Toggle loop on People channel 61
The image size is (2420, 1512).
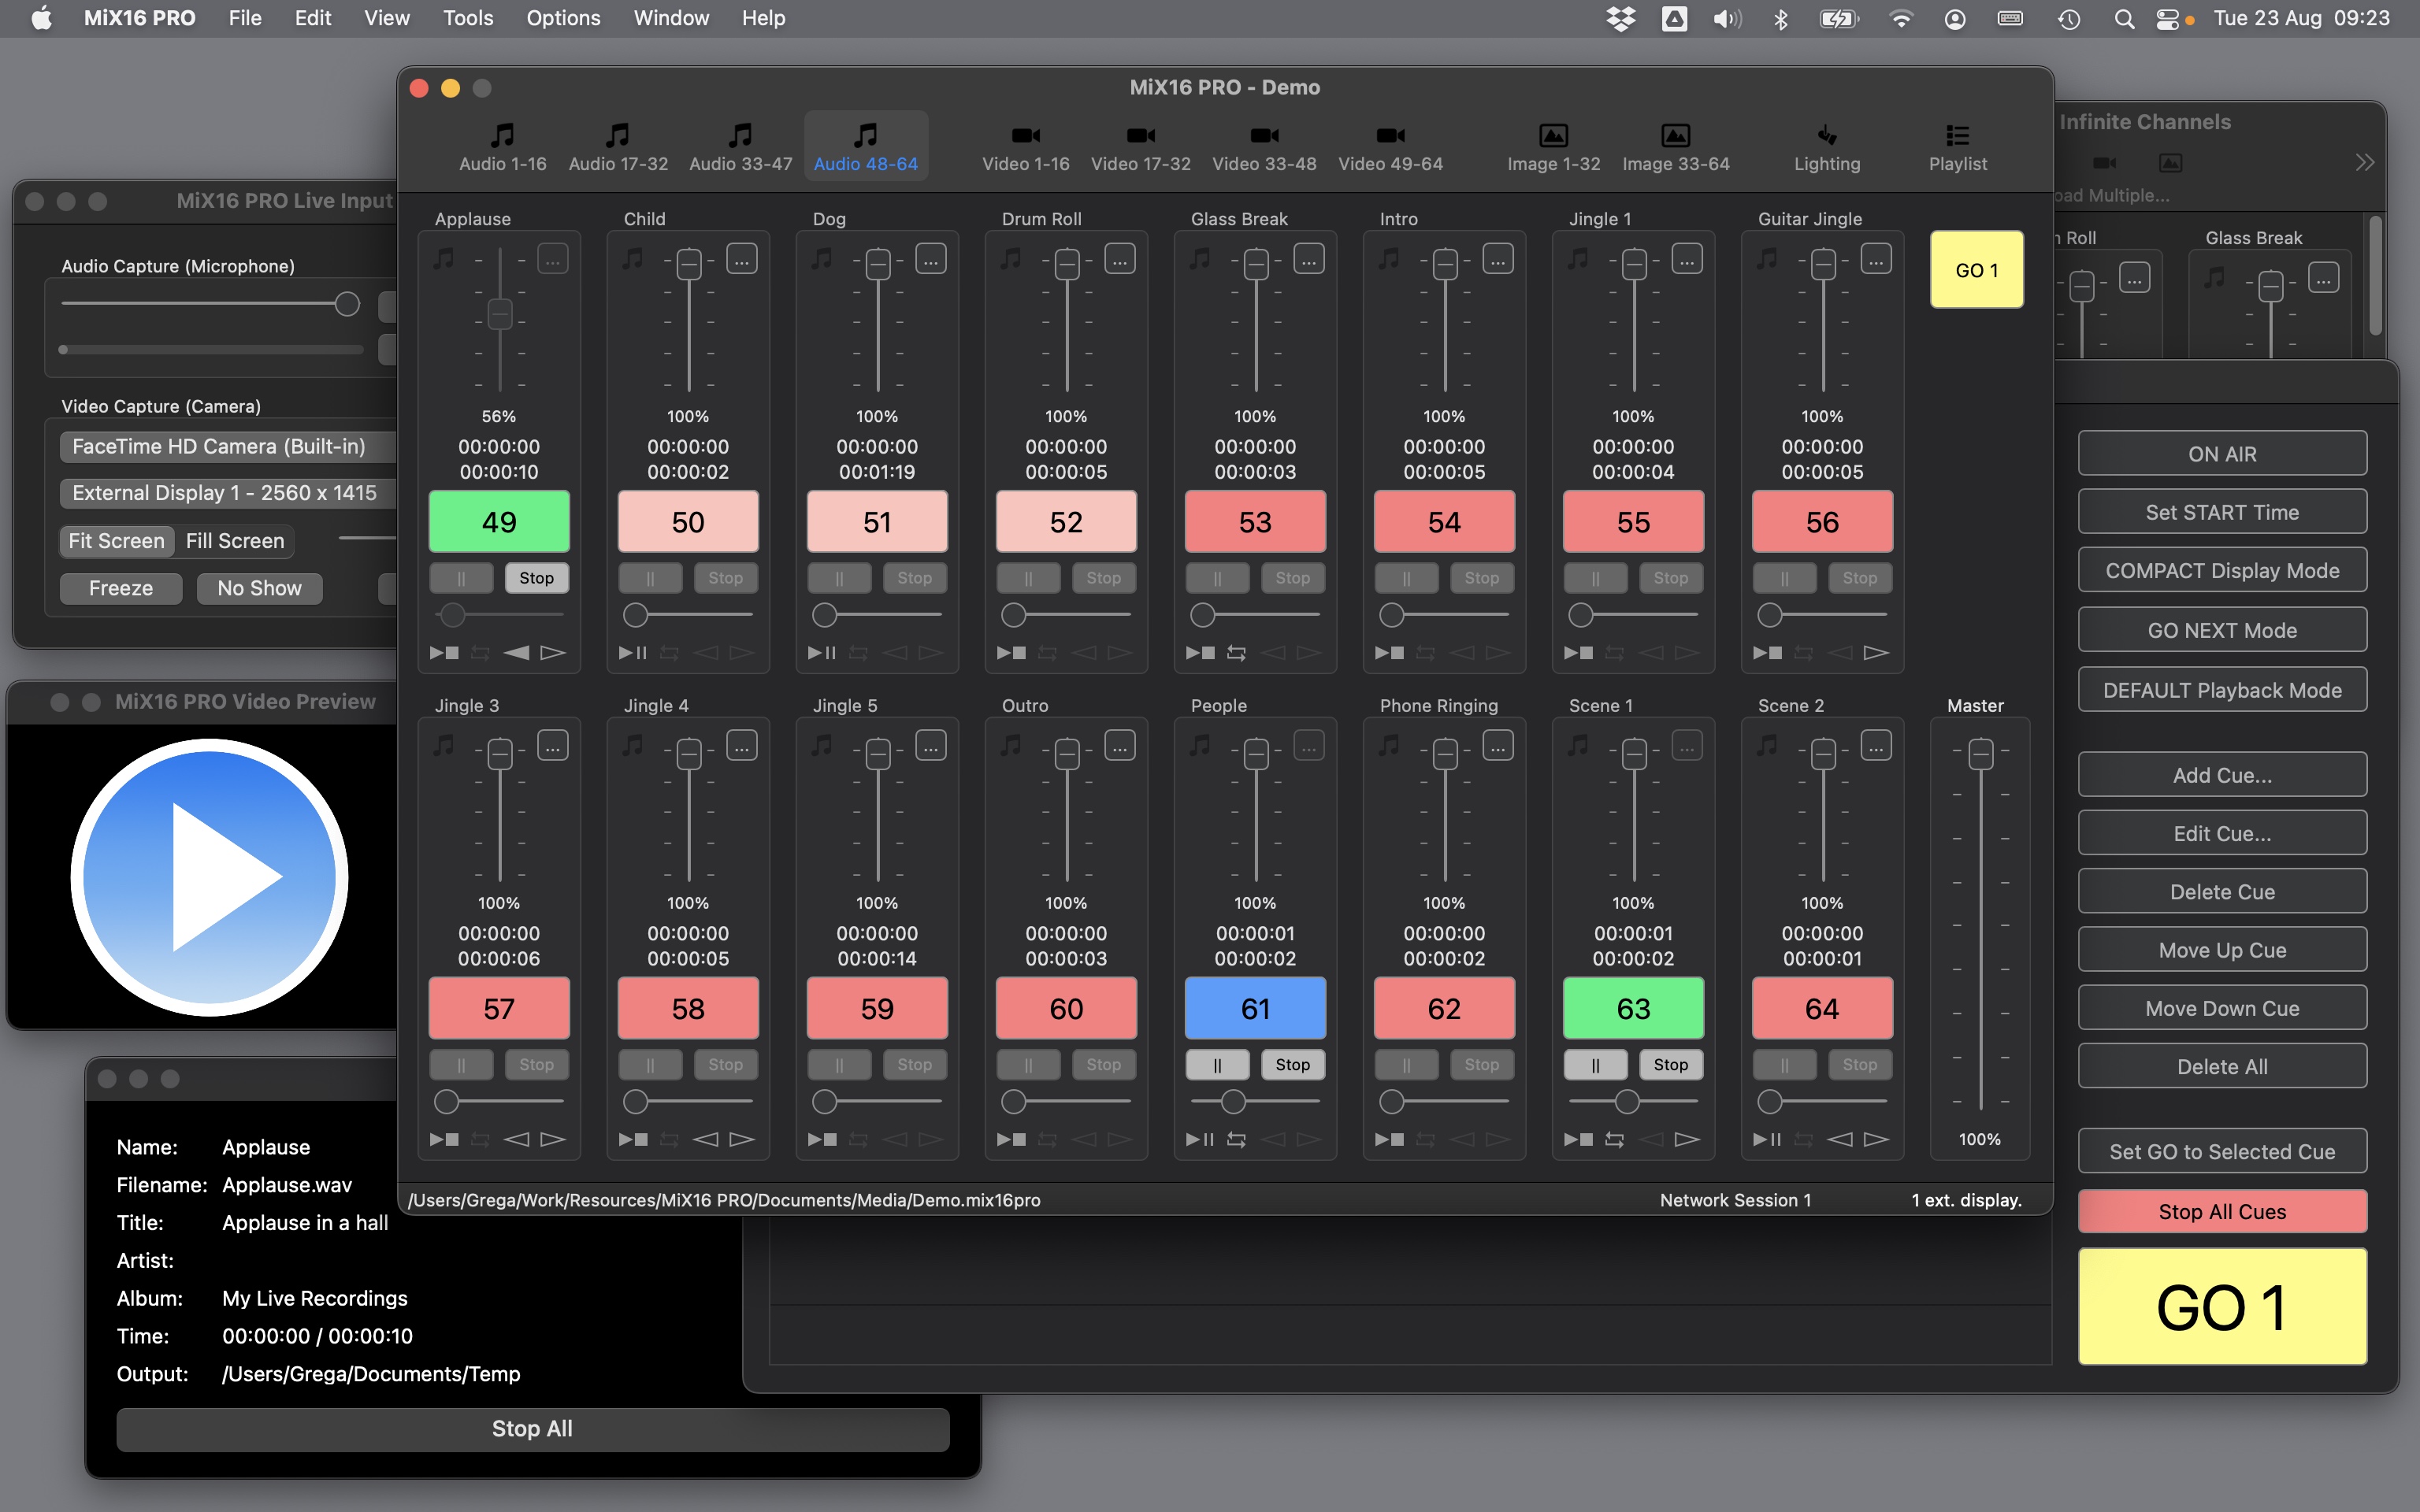1236,1140
